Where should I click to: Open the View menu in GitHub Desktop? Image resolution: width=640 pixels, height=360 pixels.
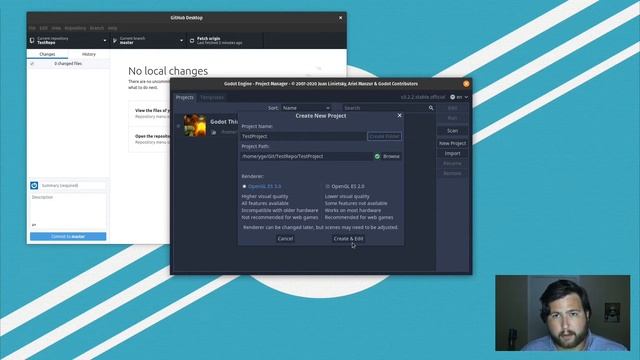pyautogui.click(x=56, y=28)
